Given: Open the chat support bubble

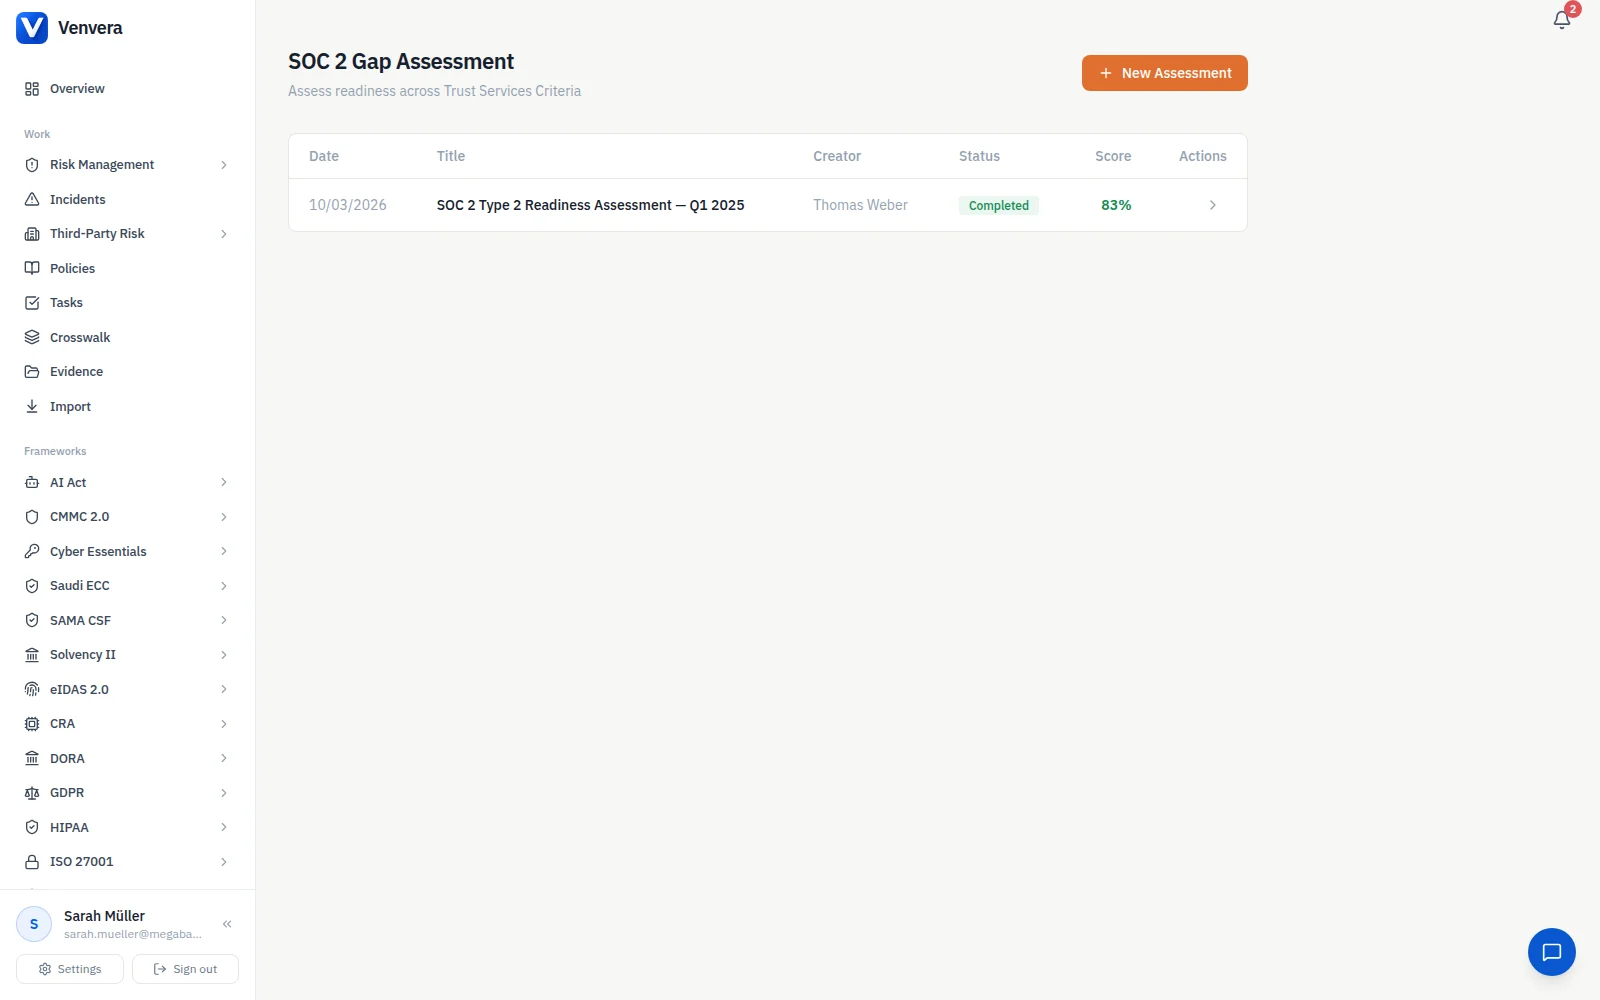Looking at the screenshot, I should 1552,952.
